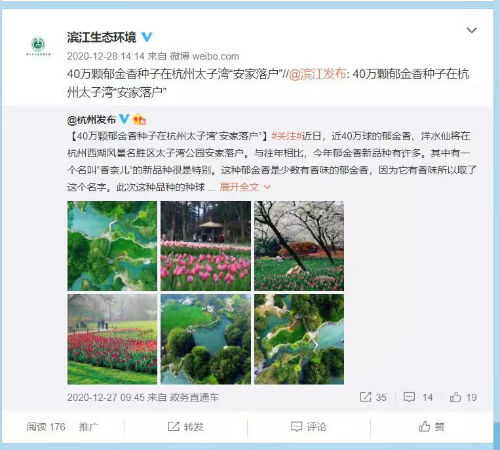The image size is (500, 450).
Task: Like the original post showing 19 likes
Action: 463,397
